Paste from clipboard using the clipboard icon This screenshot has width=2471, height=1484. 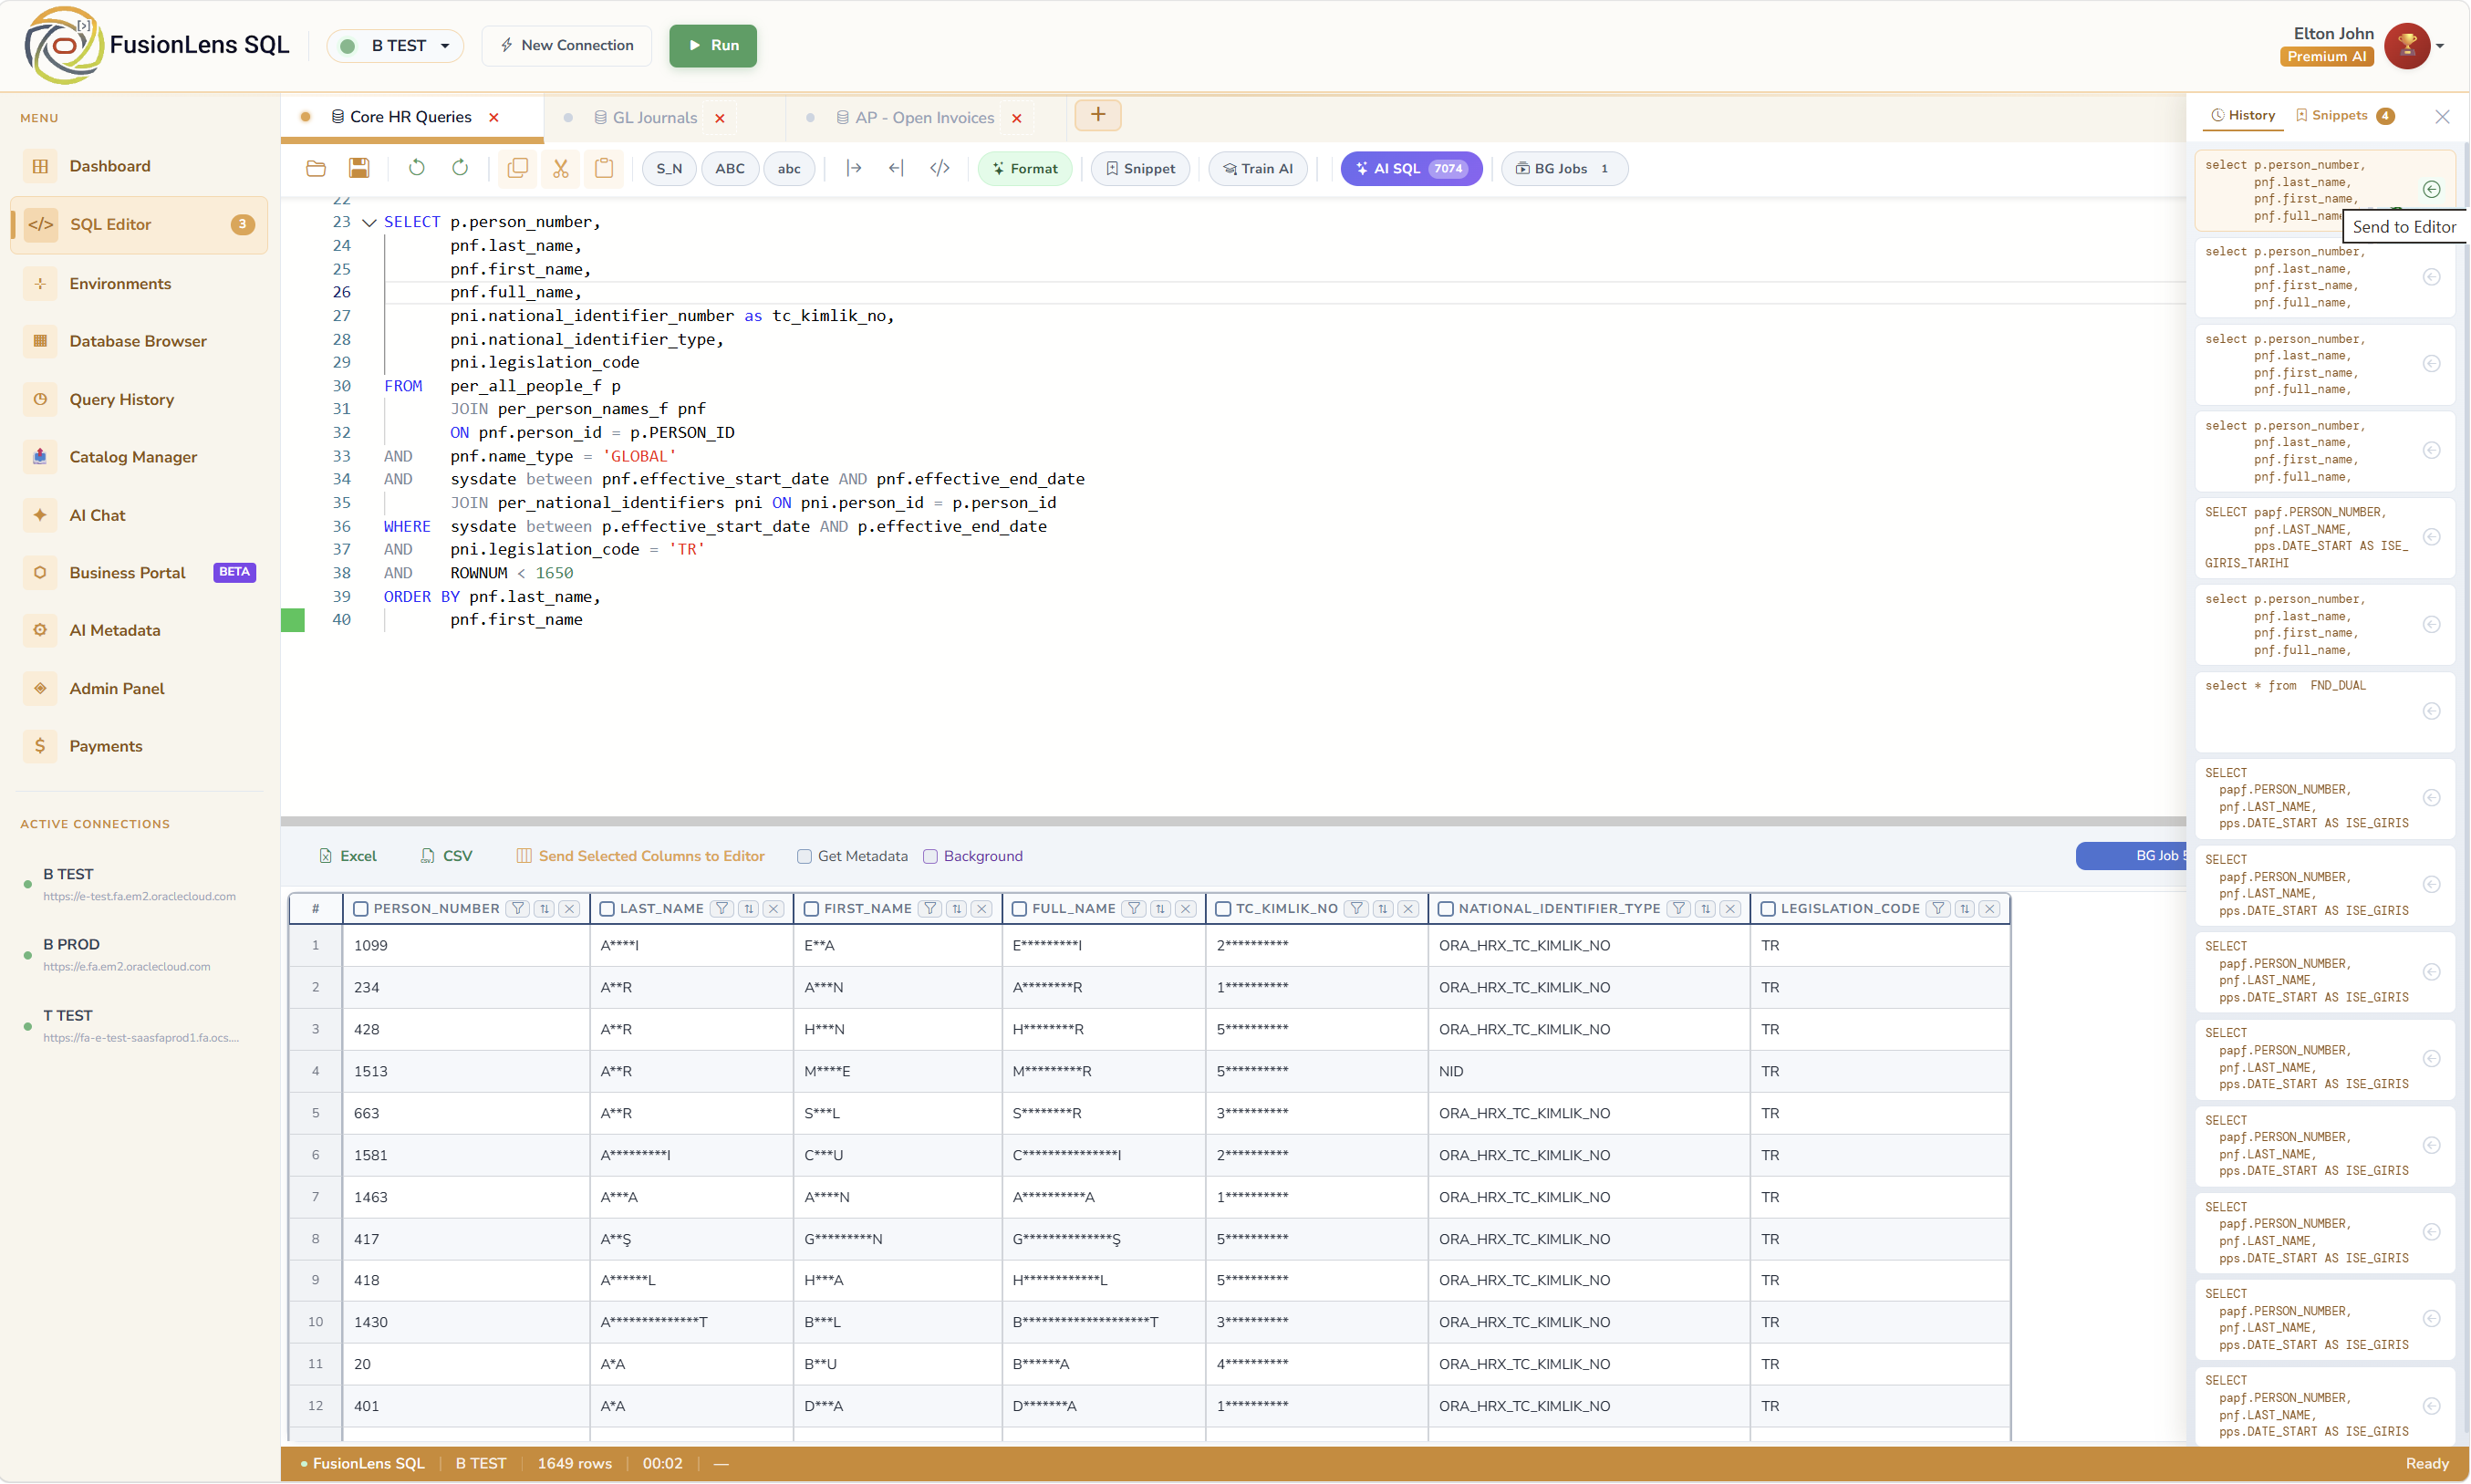[604, 169]
